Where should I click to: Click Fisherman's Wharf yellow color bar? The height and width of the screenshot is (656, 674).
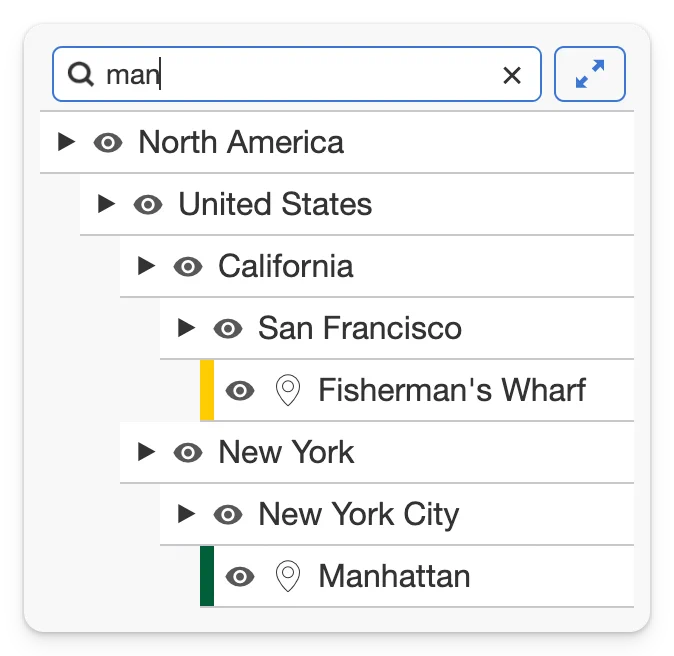click(x=207, y=390)
